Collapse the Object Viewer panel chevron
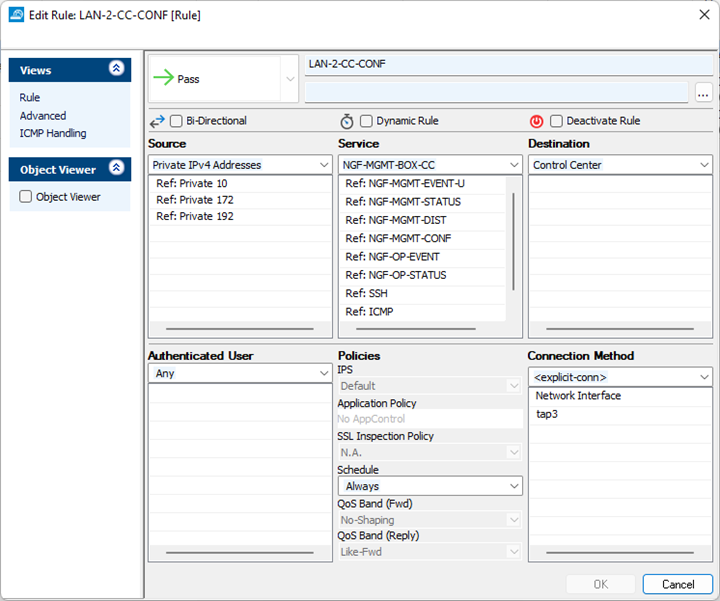The height and width of the screenshot is (601, 720). 117,170
